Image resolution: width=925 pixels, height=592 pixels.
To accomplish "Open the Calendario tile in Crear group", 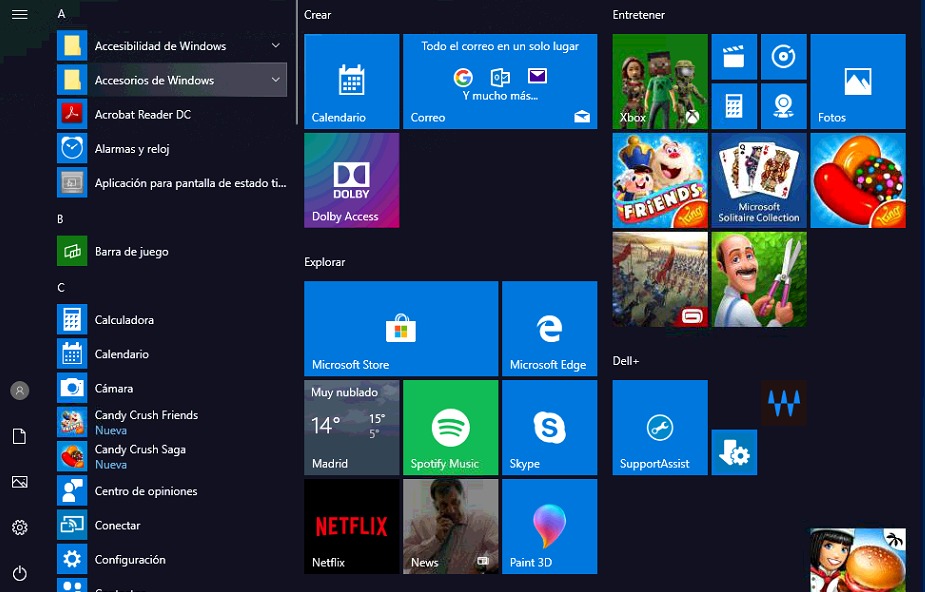I will tap(352, 81).
